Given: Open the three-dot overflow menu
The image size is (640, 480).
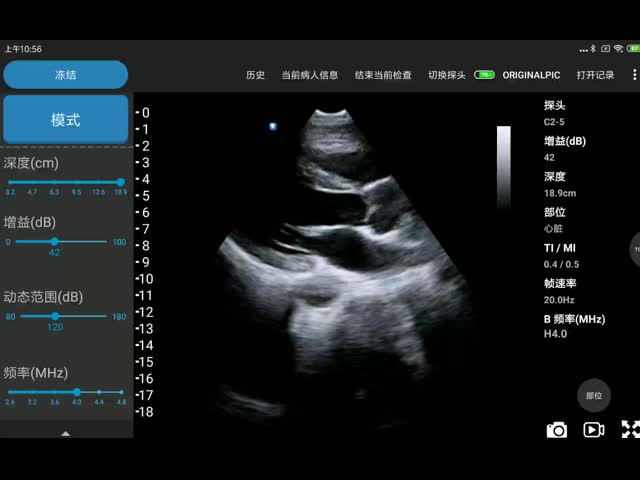Looking at the screenshot, I should coord(634,75).
